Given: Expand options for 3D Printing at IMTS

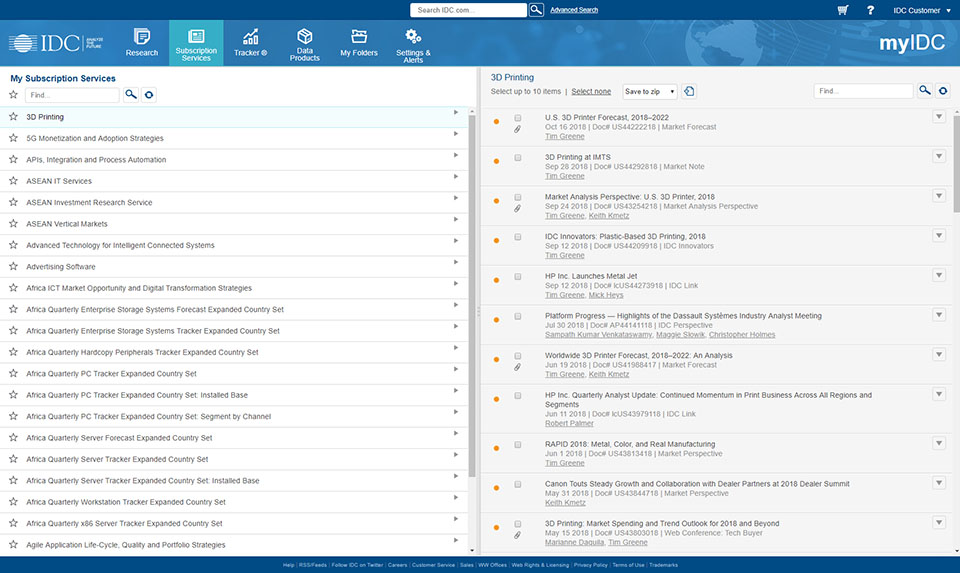Looking at the screenshot, I should coord(939,156).
